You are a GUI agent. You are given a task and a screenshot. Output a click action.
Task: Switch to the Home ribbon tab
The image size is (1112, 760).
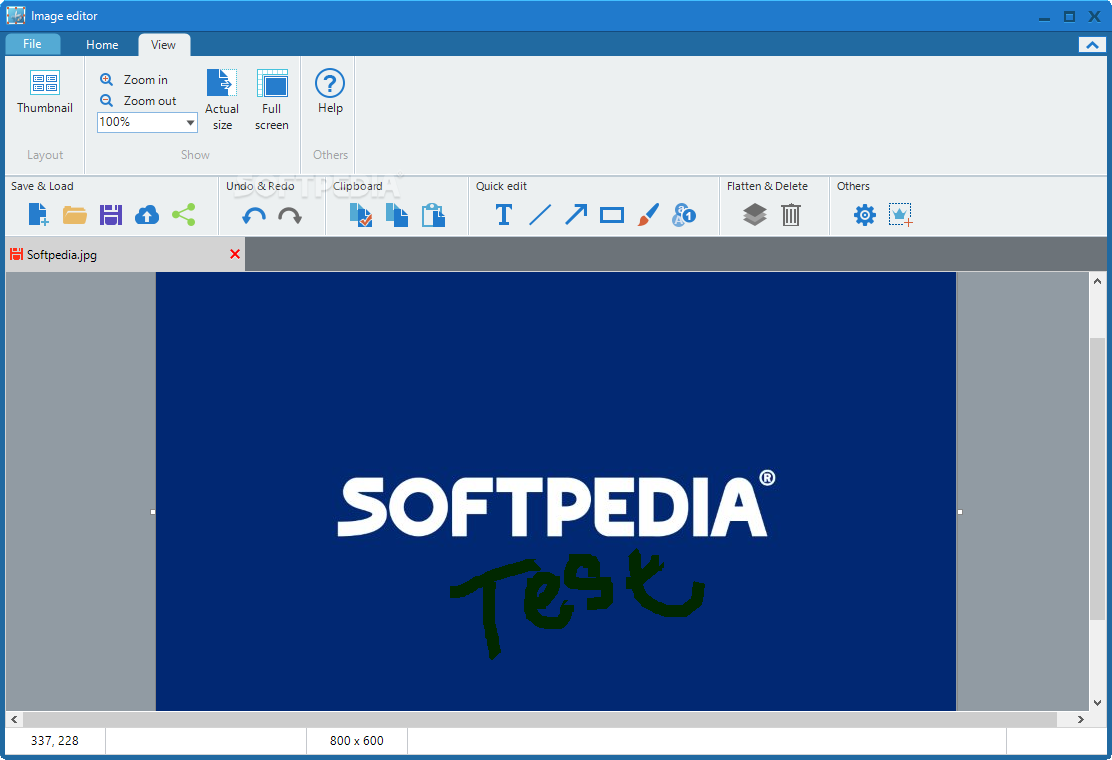[x=102, y=45]
